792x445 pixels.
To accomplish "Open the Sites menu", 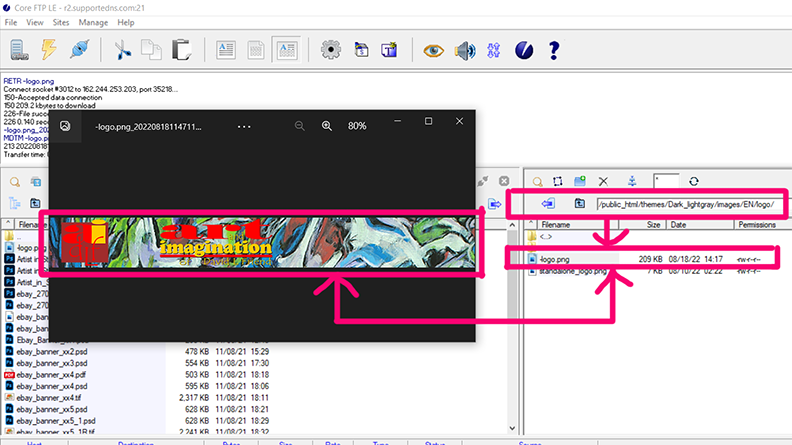I will pos(61,23).
